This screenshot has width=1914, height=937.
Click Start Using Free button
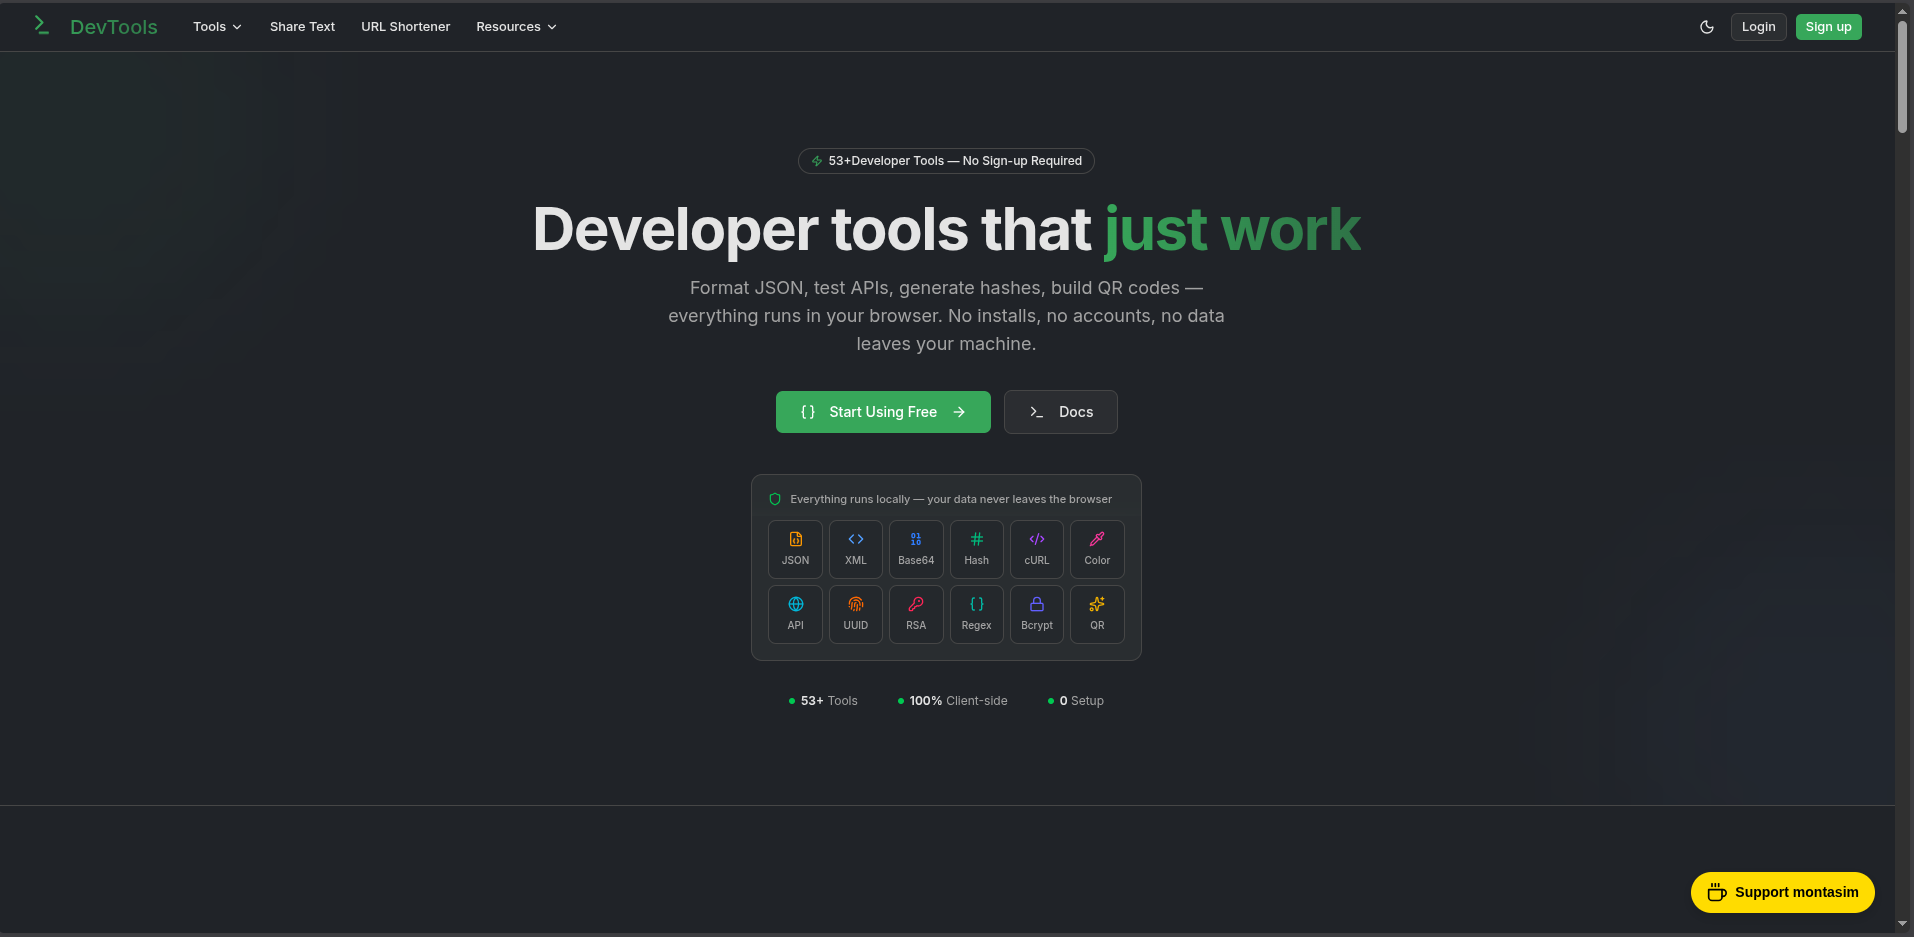click(x=883, y=412)
